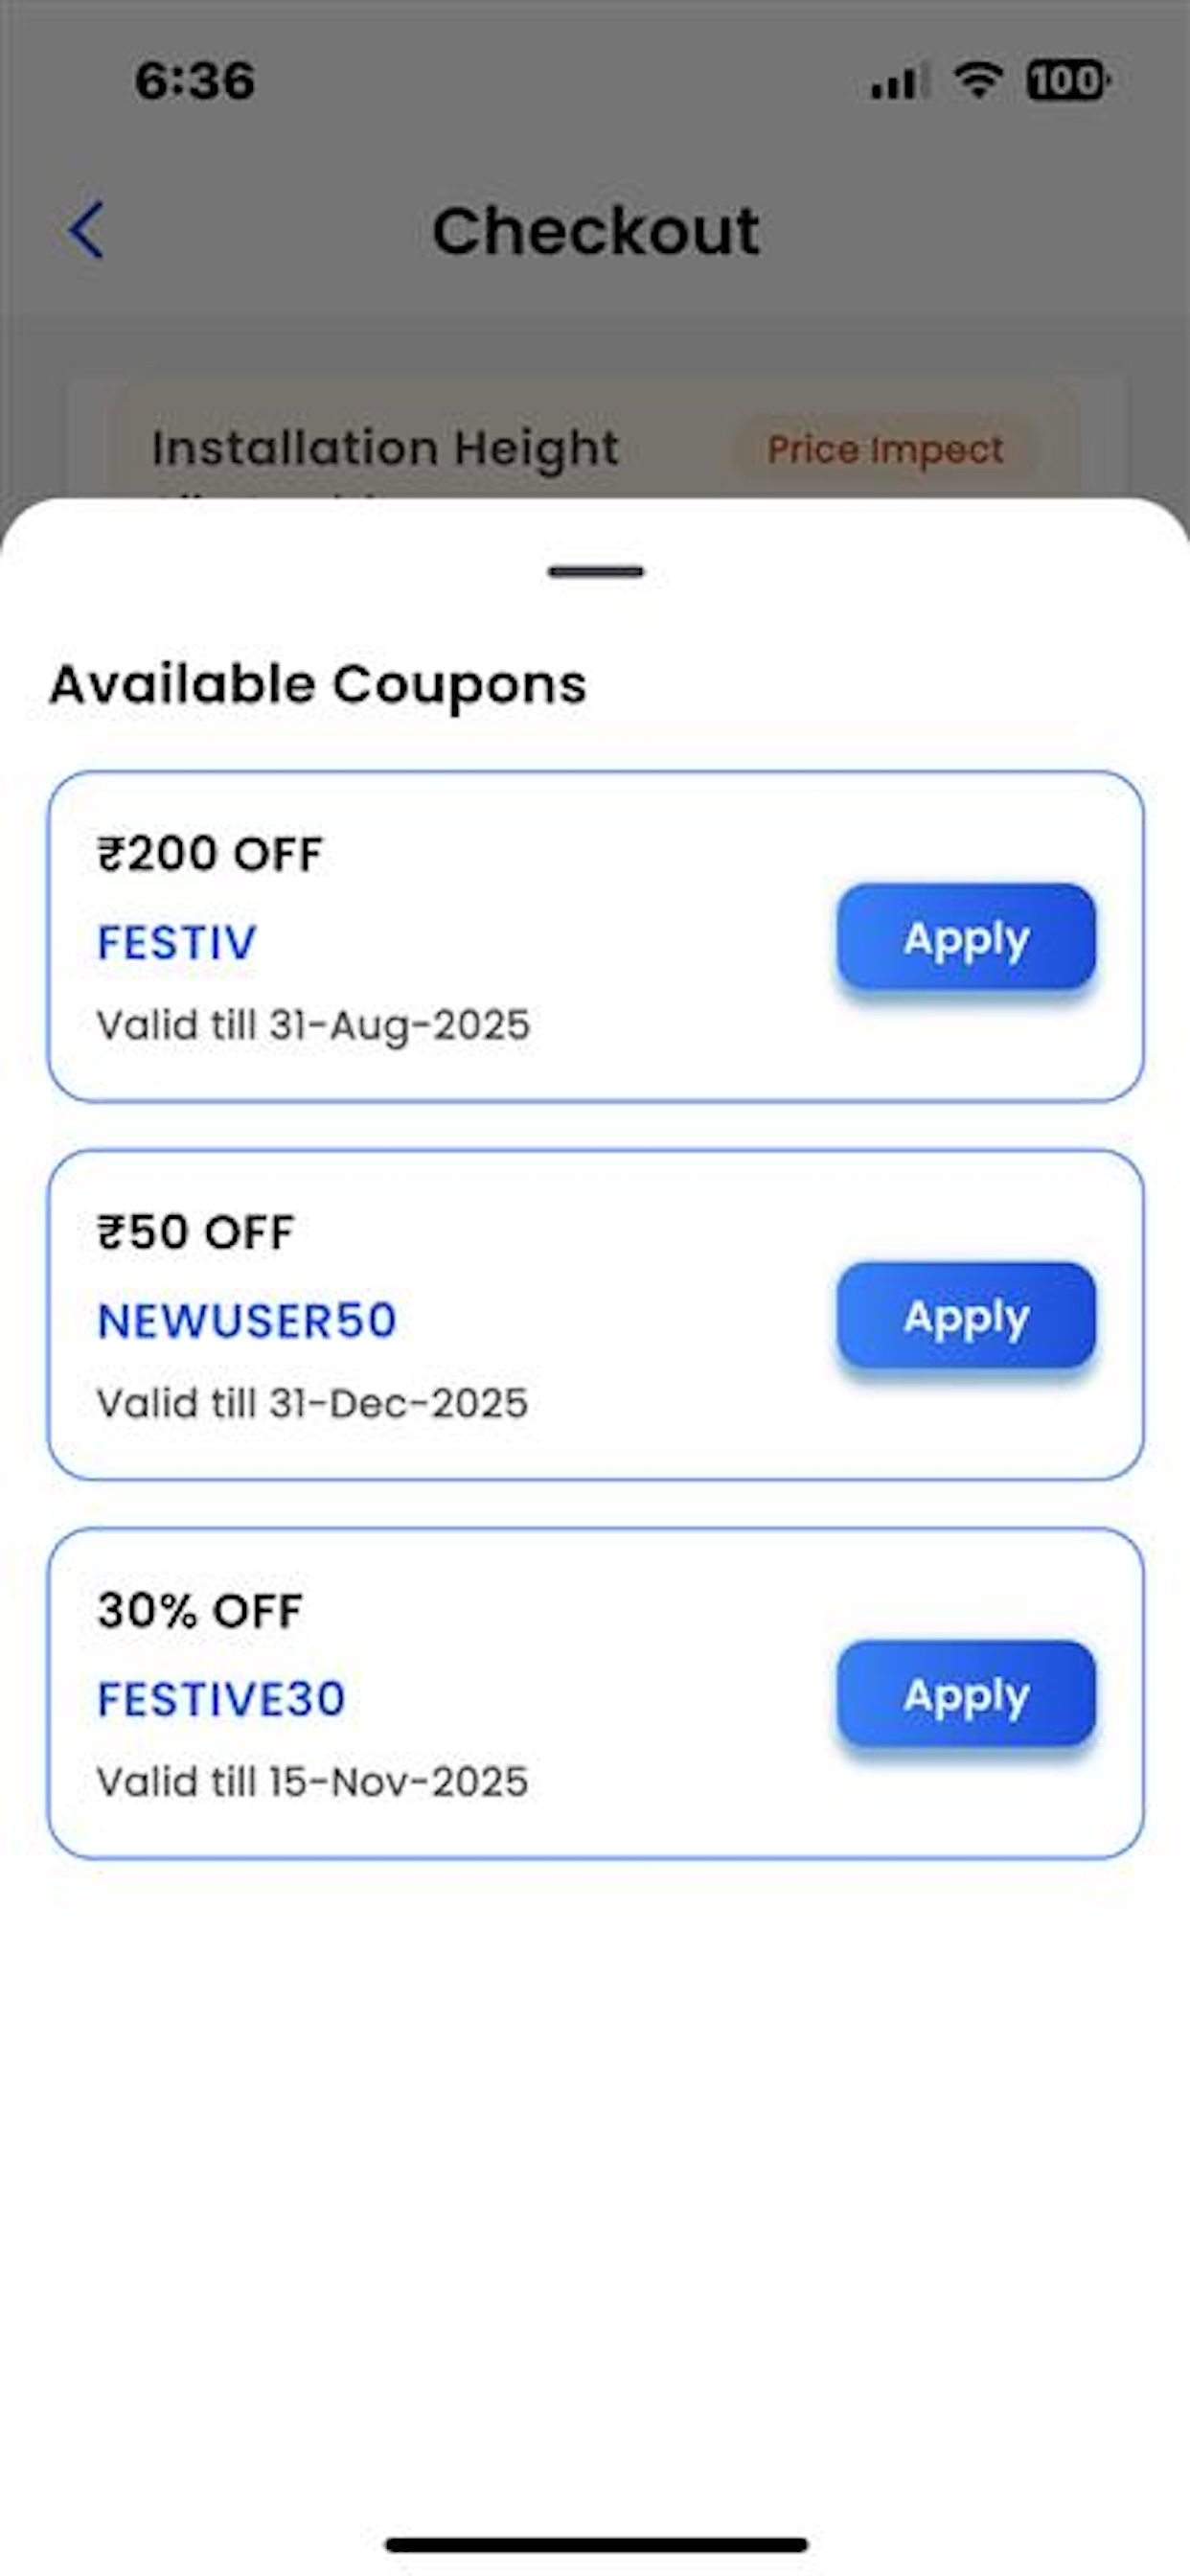Apply the FESTIV coupon
The height and width of the screenshot is (2576, 1190).
coord(966,938)
